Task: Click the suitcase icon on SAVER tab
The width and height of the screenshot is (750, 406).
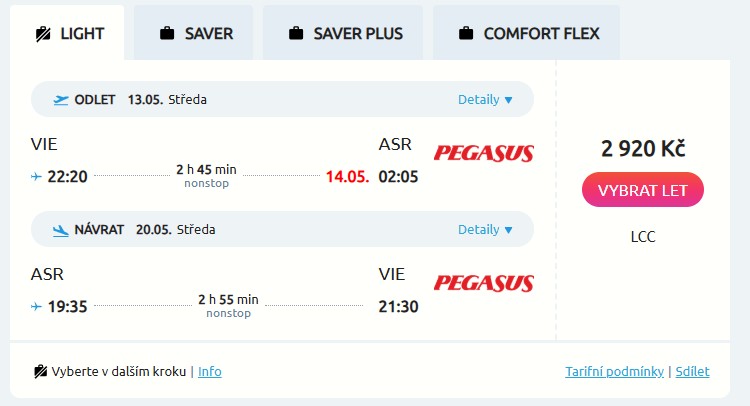Action: (x=167, y=33)
